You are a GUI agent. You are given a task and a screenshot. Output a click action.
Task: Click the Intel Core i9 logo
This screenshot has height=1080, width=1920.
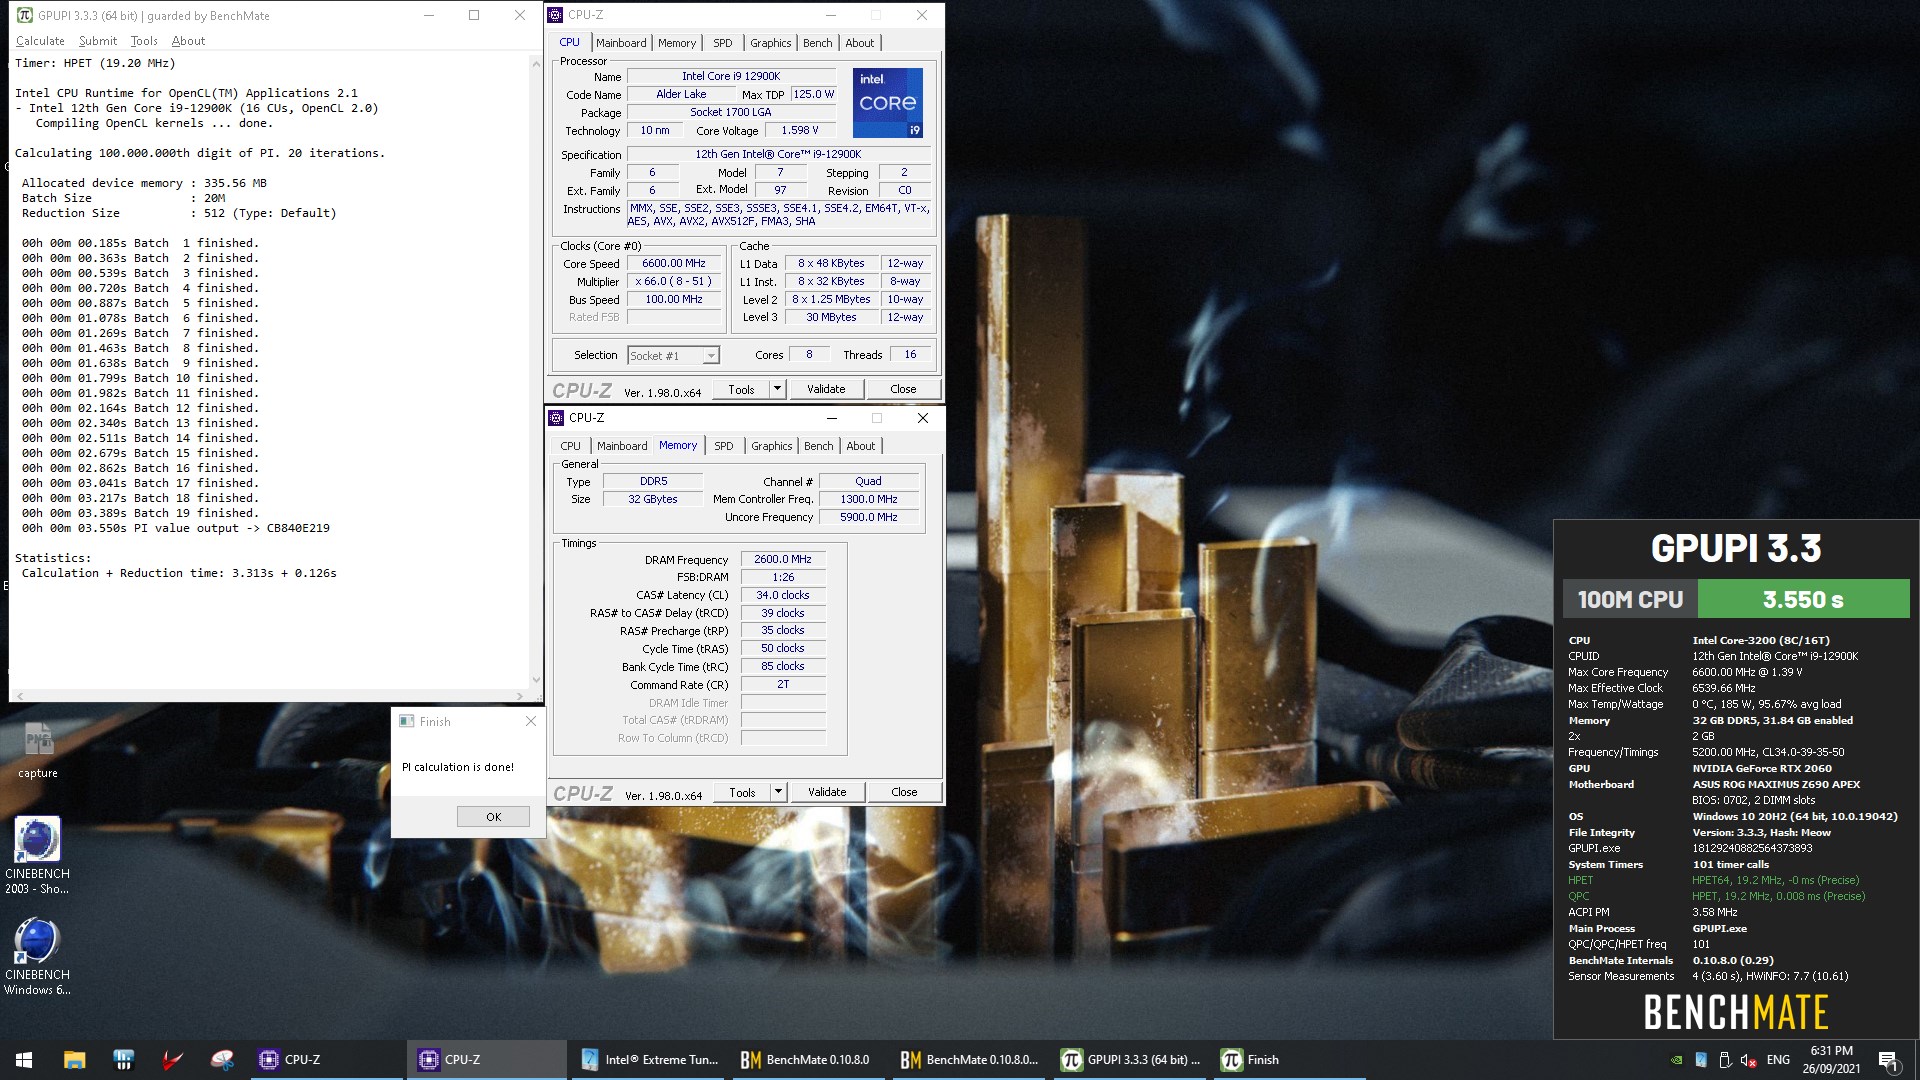[x=888, y=103]
